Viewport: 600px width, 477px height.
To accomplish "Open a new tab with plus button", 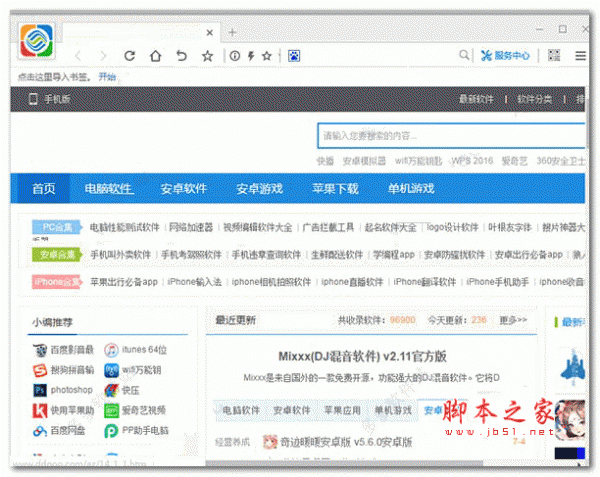I will 232,33.
